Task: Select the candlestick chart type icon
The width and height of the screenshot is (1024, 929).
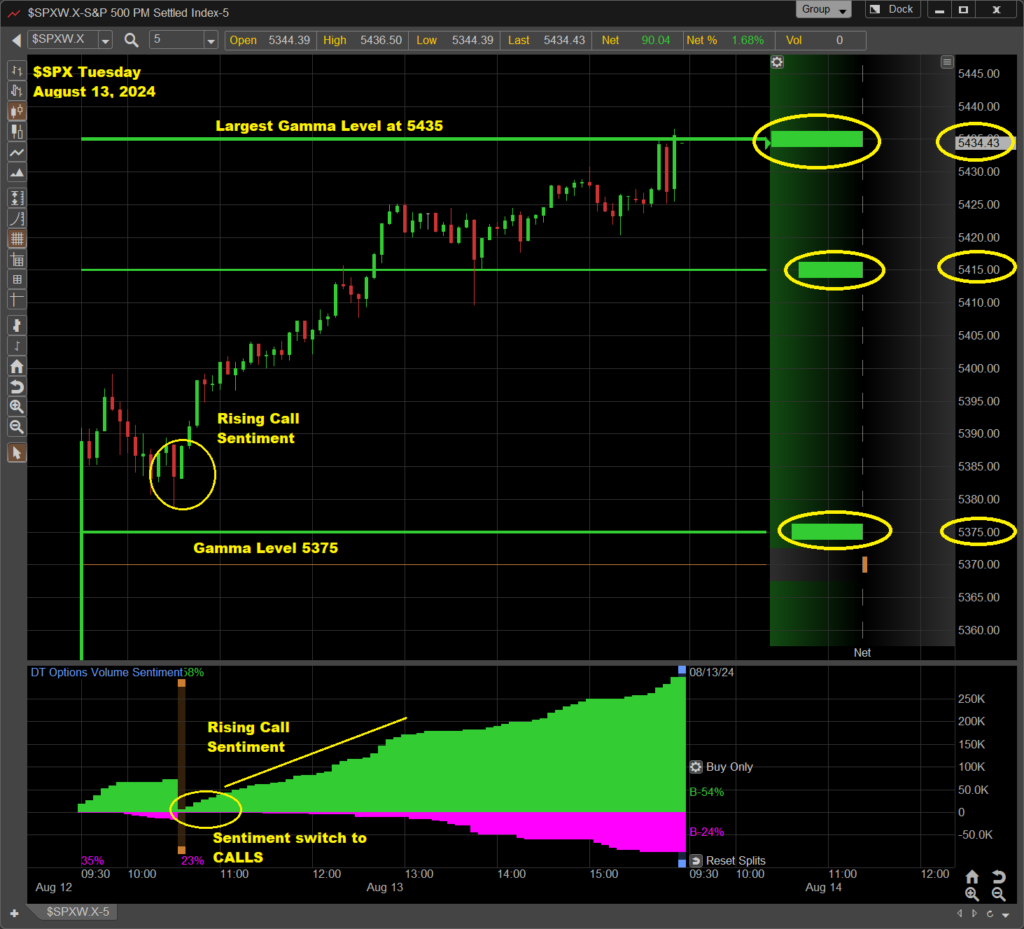Action: pyautogui.click(x=17, y=111)
